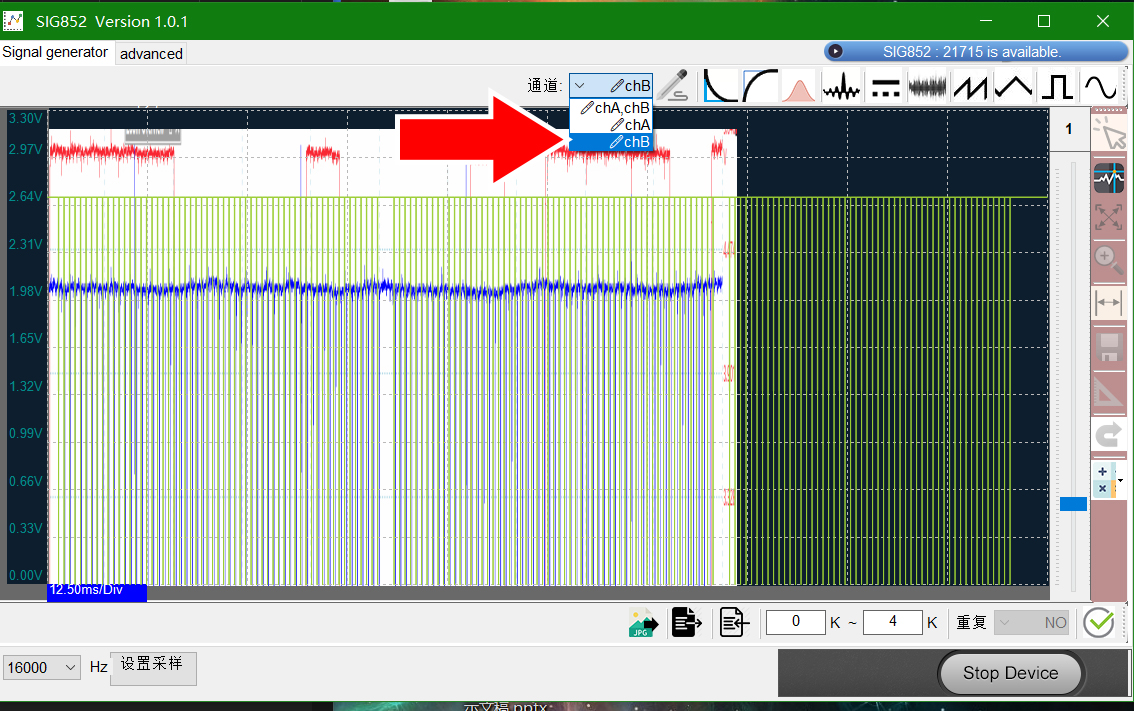
Task: Switch to the advanced tab
Action: click(x=151, y=54)
